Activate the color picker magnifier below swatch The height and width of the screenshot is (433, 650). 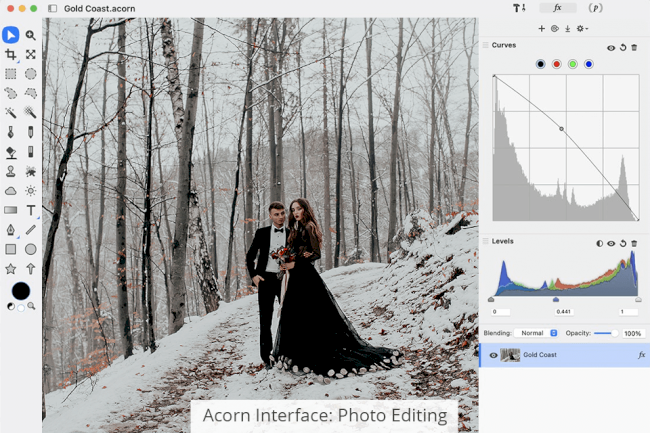tap(31, 307)
